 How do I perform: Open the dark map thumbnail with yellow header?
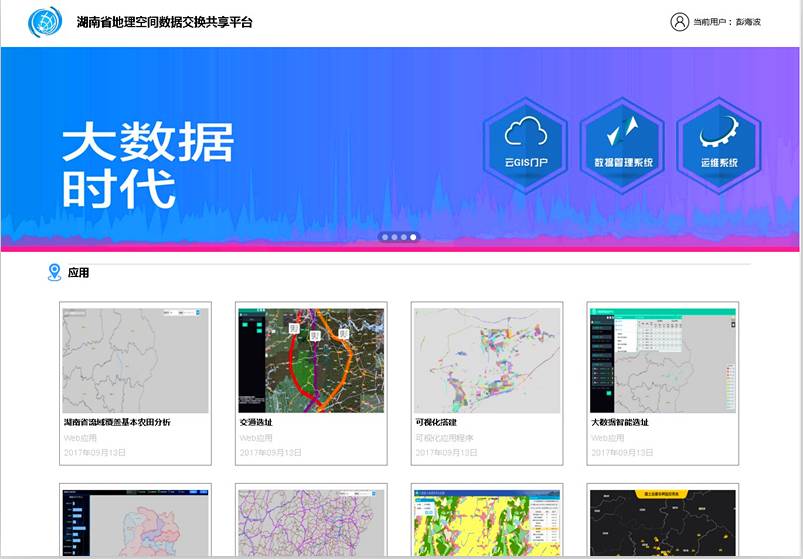click(x=662, y=523)
